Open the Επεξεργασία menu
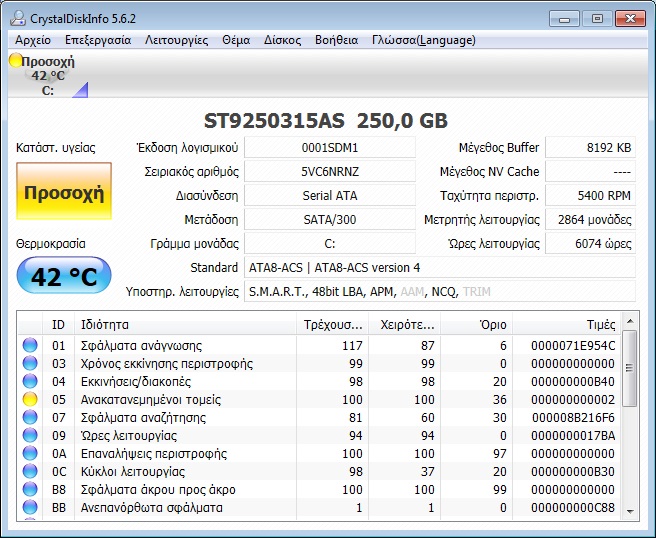This screenshot has width=656, height=538. (98, 40)
